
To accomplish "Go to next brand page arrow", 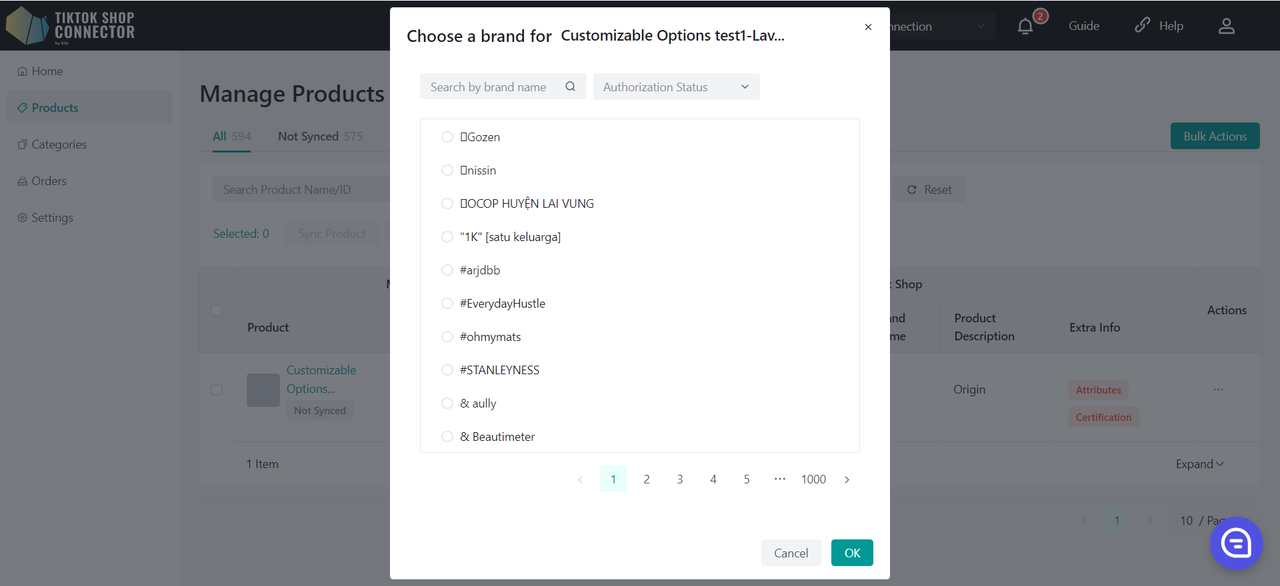I will (x=847, y=480).
